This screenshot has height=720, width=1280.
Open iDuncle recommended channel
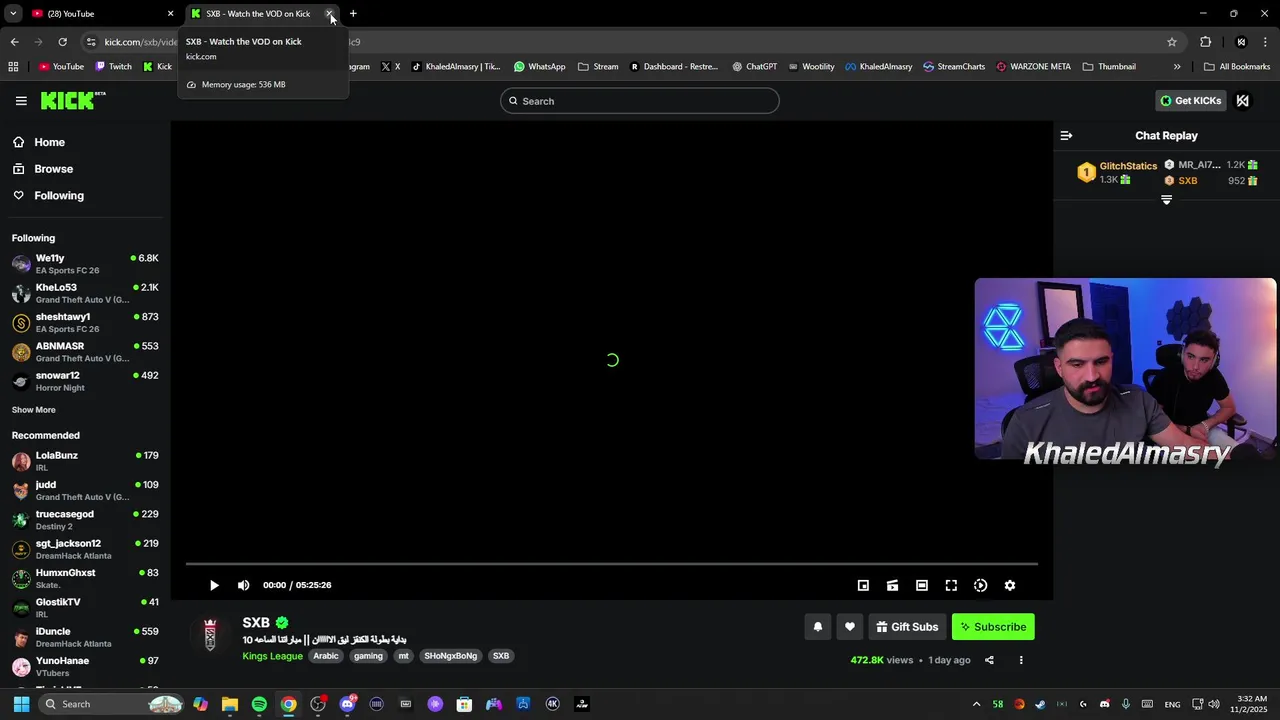pos(85,637)
